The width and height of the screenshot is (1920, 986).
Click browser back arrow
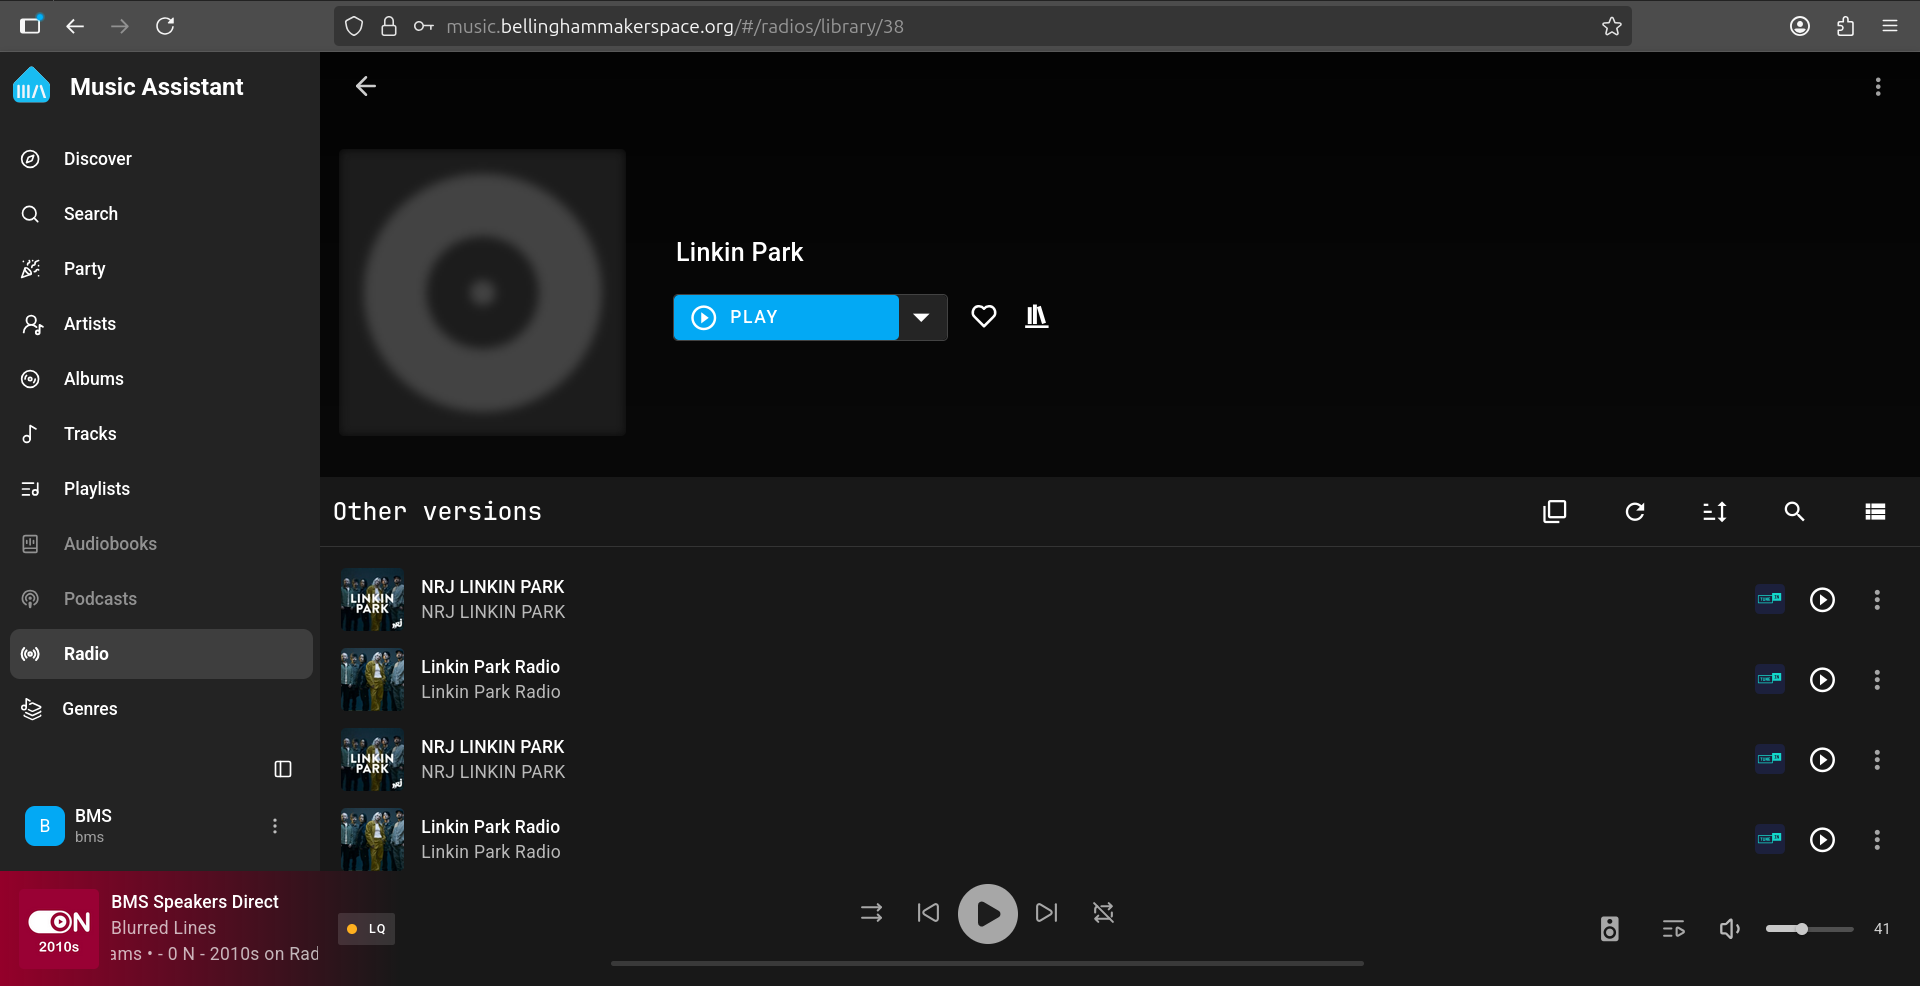click(75, 26)
